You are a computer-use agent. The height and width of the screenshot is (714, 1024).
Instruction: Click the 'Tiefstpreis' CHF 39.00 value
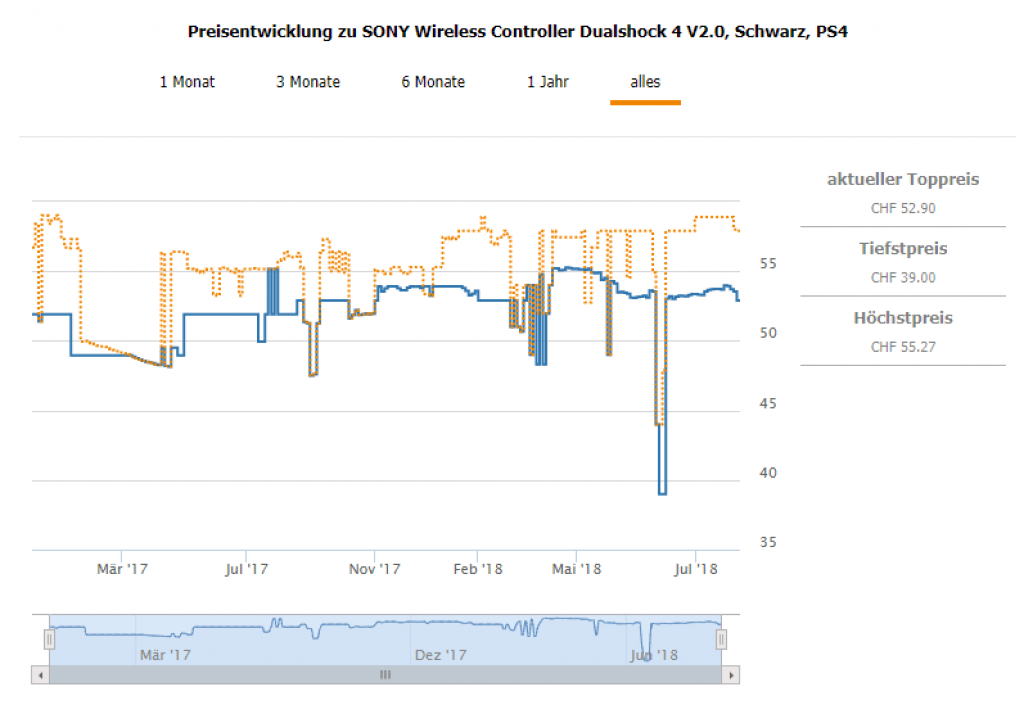[x=903, y=277]
